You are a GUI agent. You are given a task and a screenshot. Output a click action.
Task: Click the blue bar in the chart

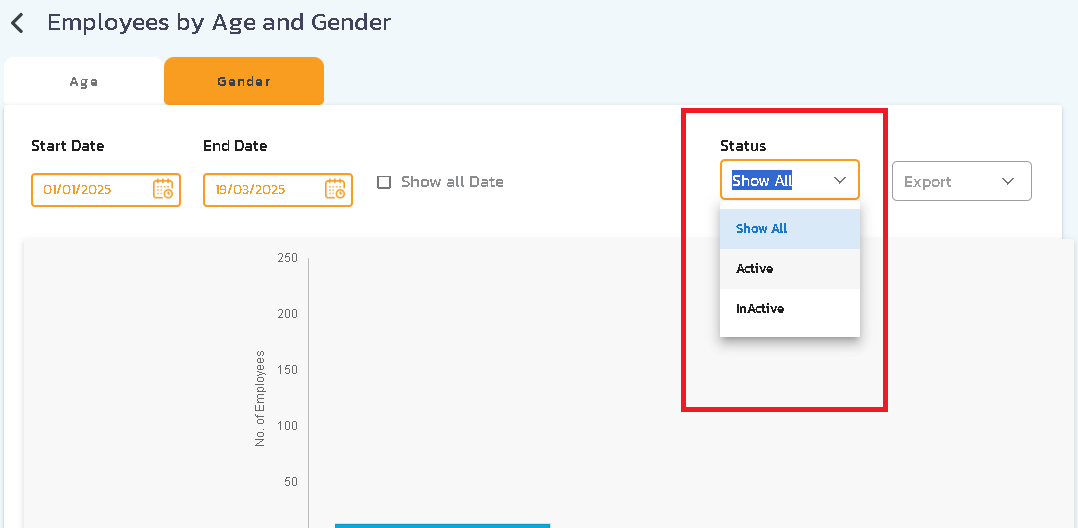(442, 525)
